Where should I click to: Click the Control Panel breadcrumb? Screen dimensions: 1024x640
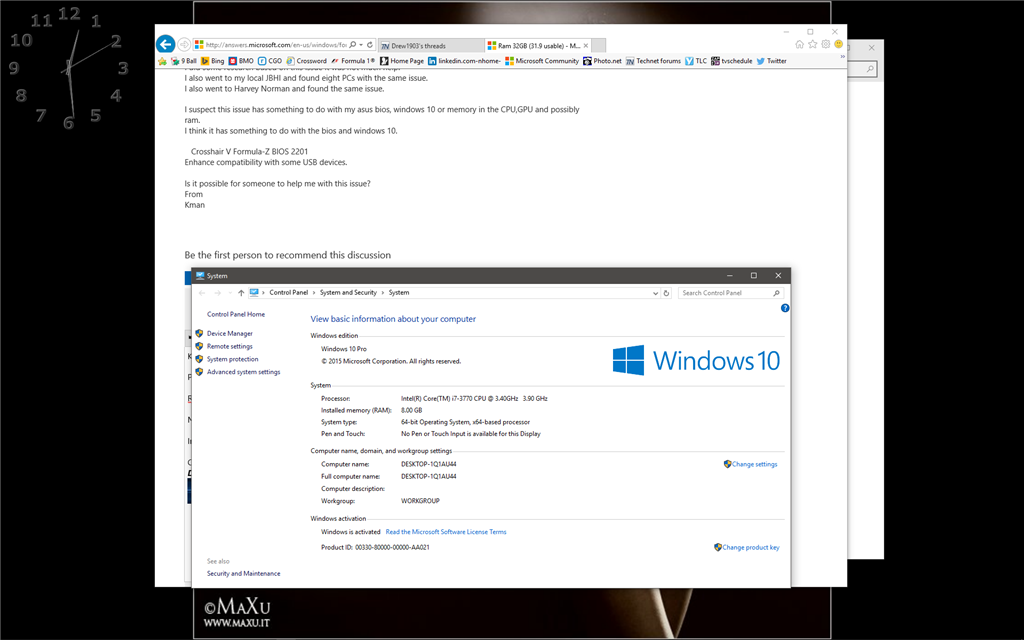pos(289,293)
